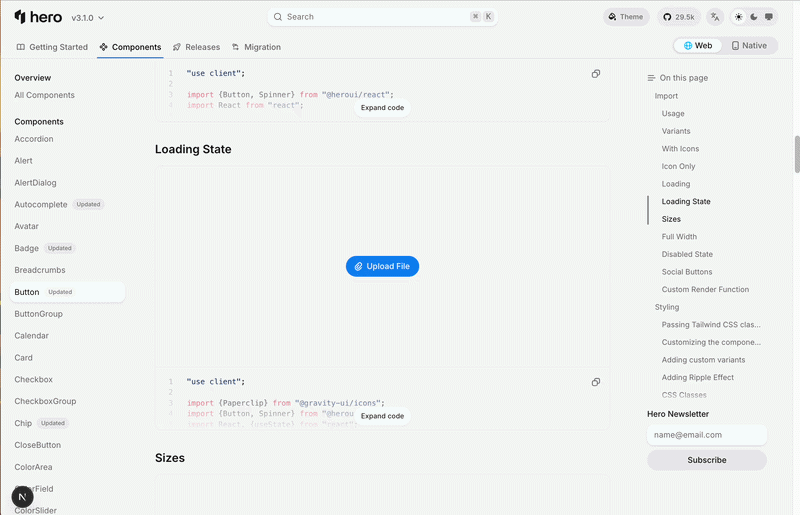
Task: Open the language translation menu
Action: click(715, 17)
